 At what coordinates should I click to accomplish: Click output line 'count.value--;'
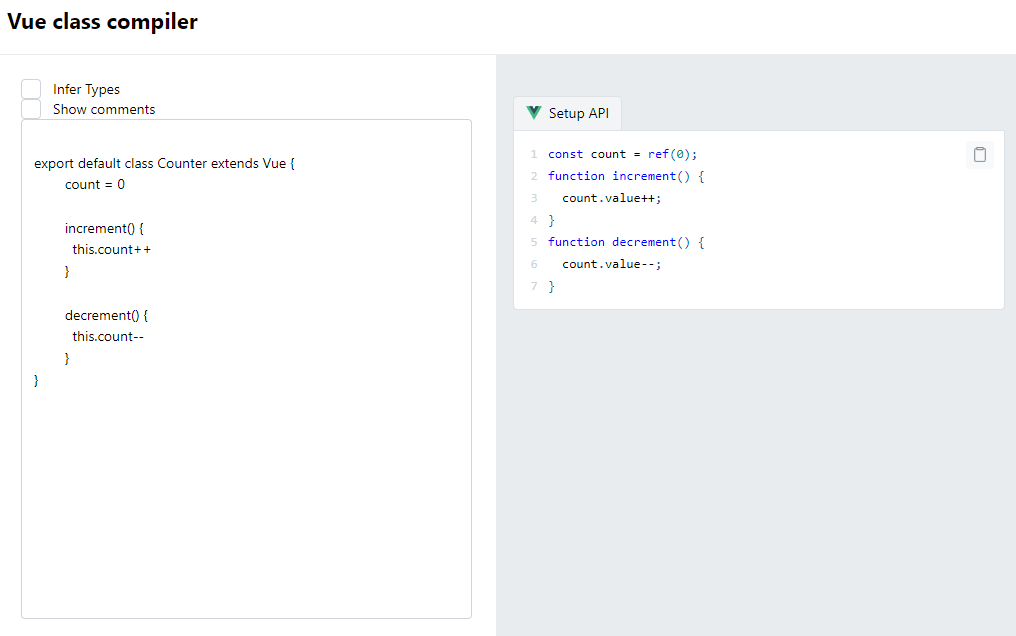pyautogui.click(x=612, y=264)
